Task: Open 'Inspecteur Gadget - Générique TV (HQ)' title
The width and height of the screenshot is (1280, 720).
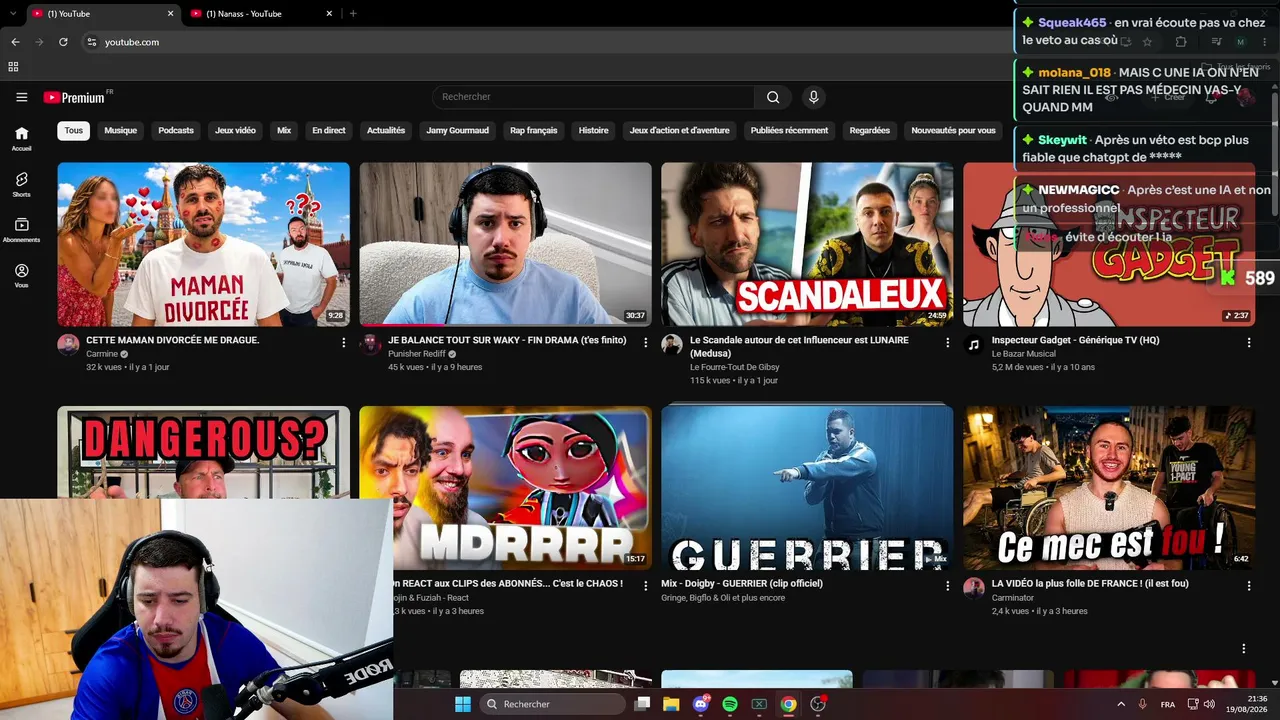Action: [x=1076, y=340]
